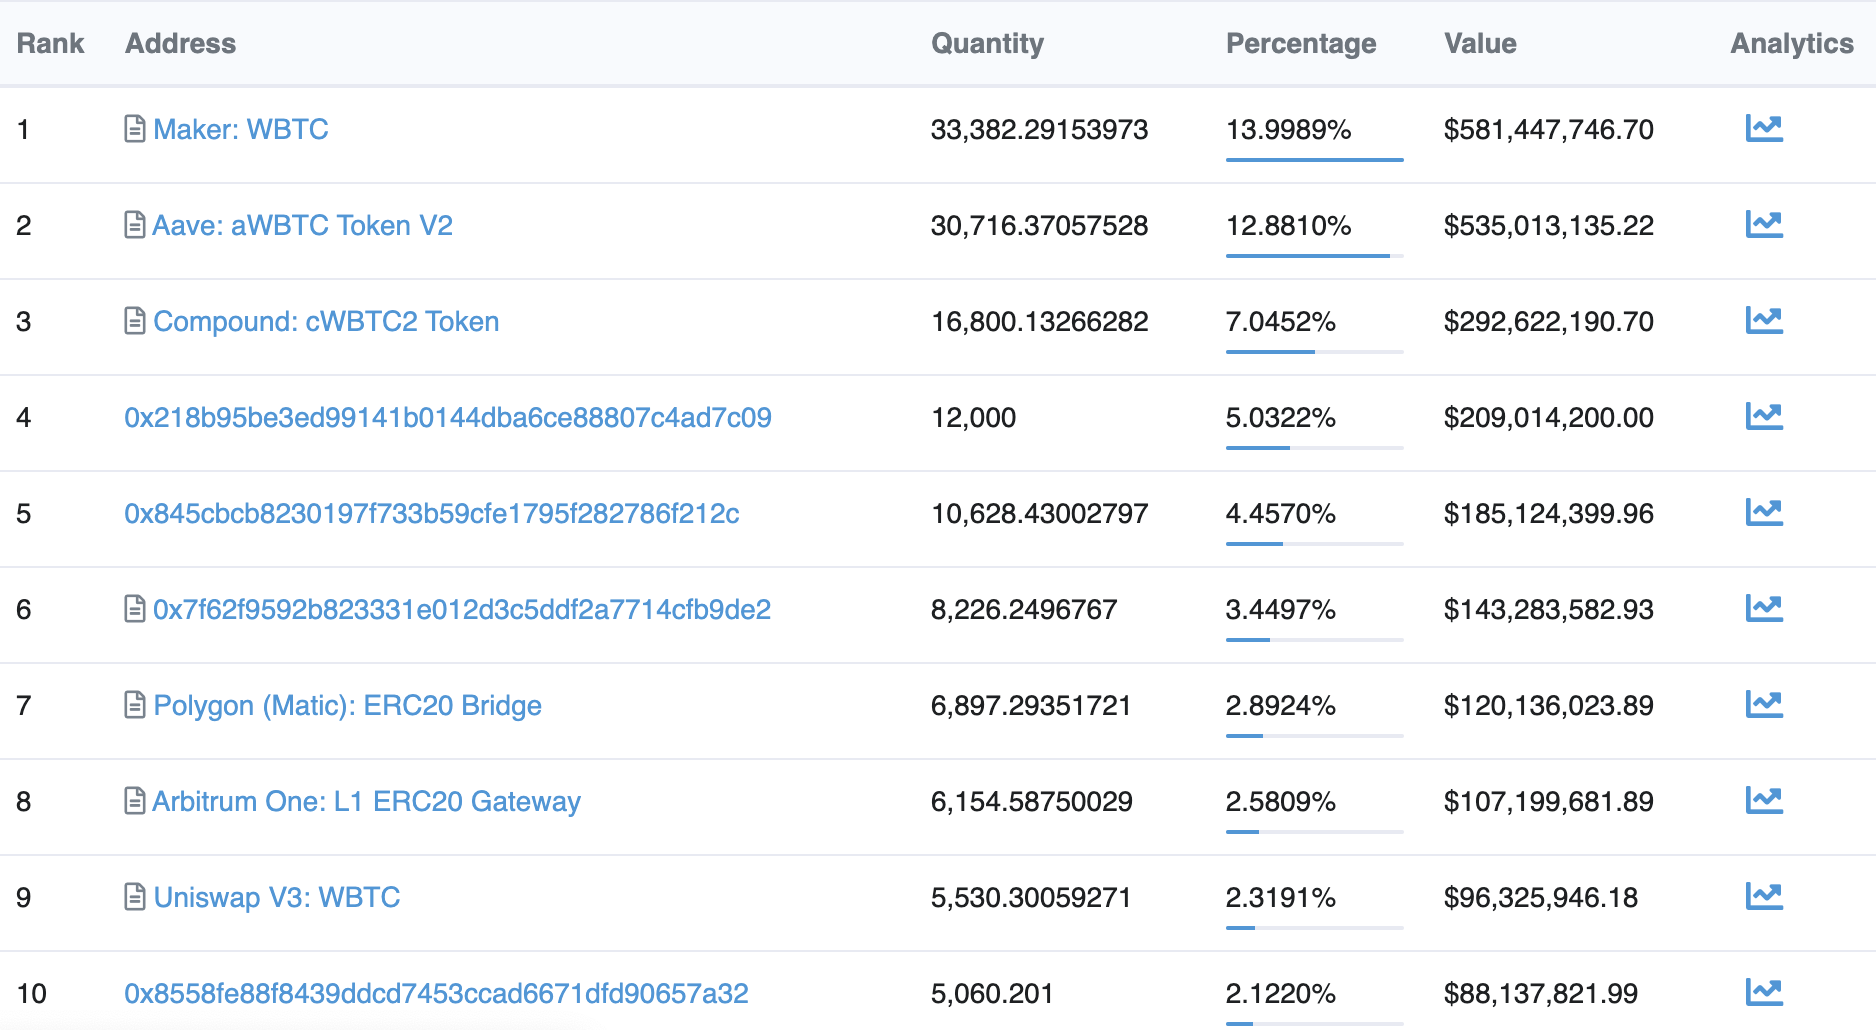
Task: Select the 2.8924% percentage text
Action: (1281, 705)
